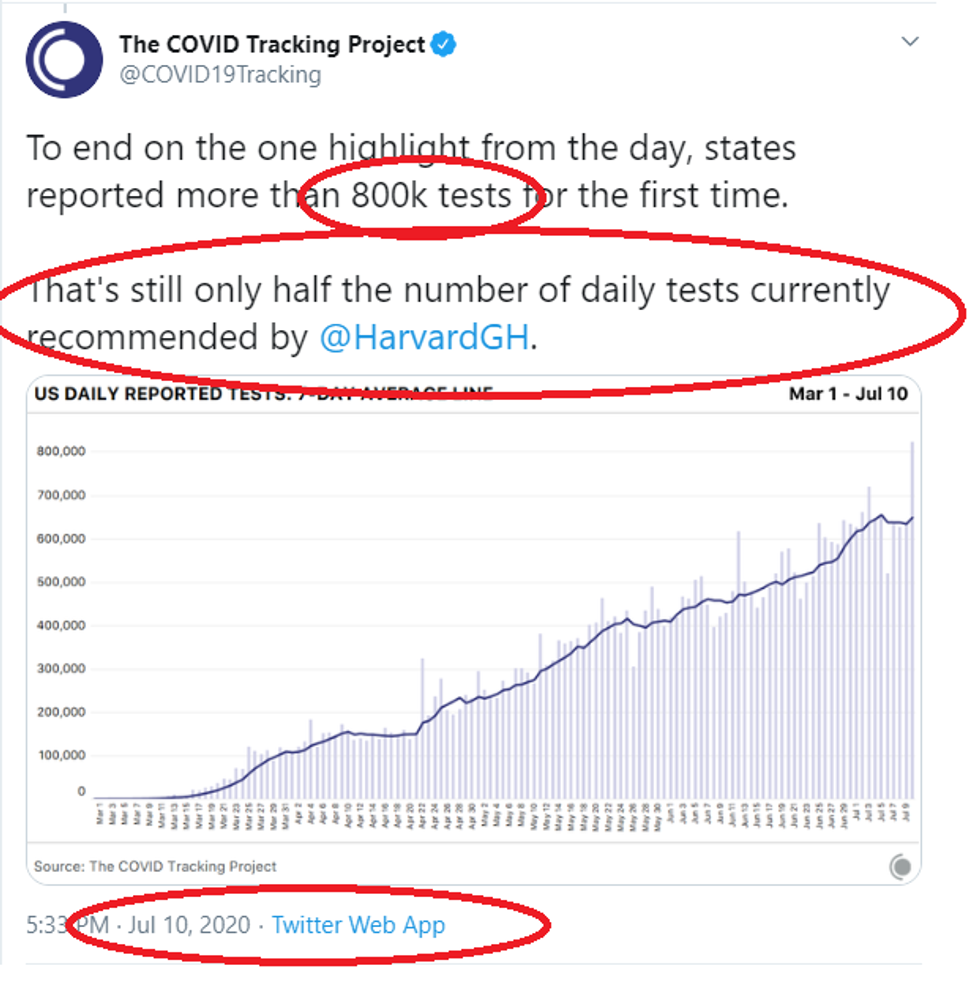Click the circled 800k tests text
Screen dimensions: 980x985
coord(430,195)
